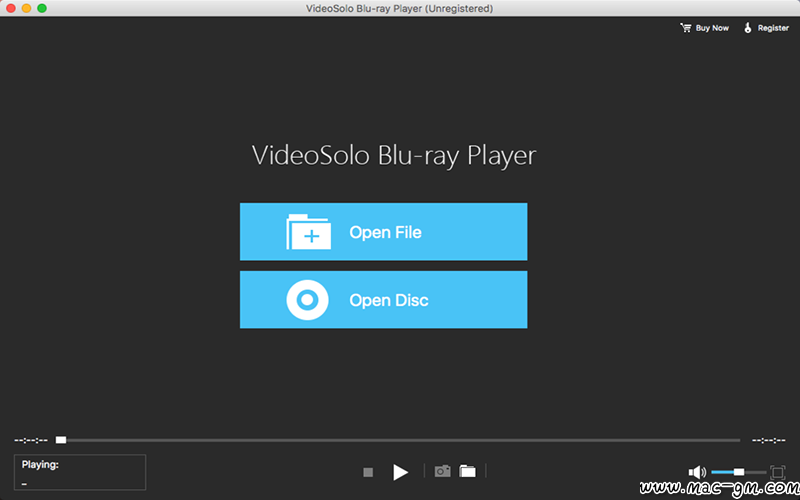Screen dimensions: 800x500
Task: Start playback with the play button
Action: [401, 472]
